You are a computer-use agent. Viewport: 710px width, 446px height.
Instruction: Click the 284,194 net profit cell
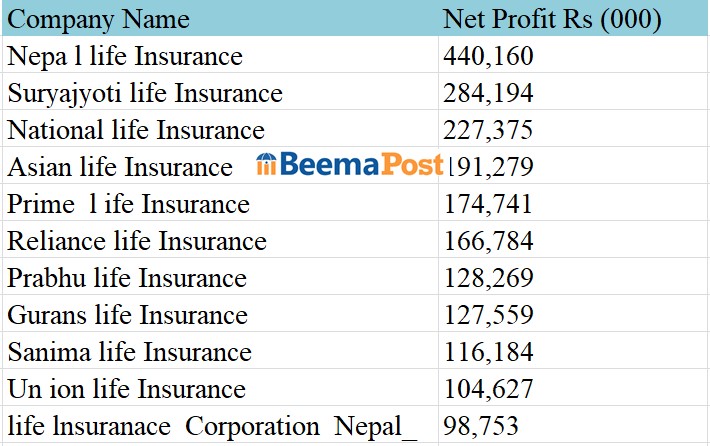click(x=488, y=93)
